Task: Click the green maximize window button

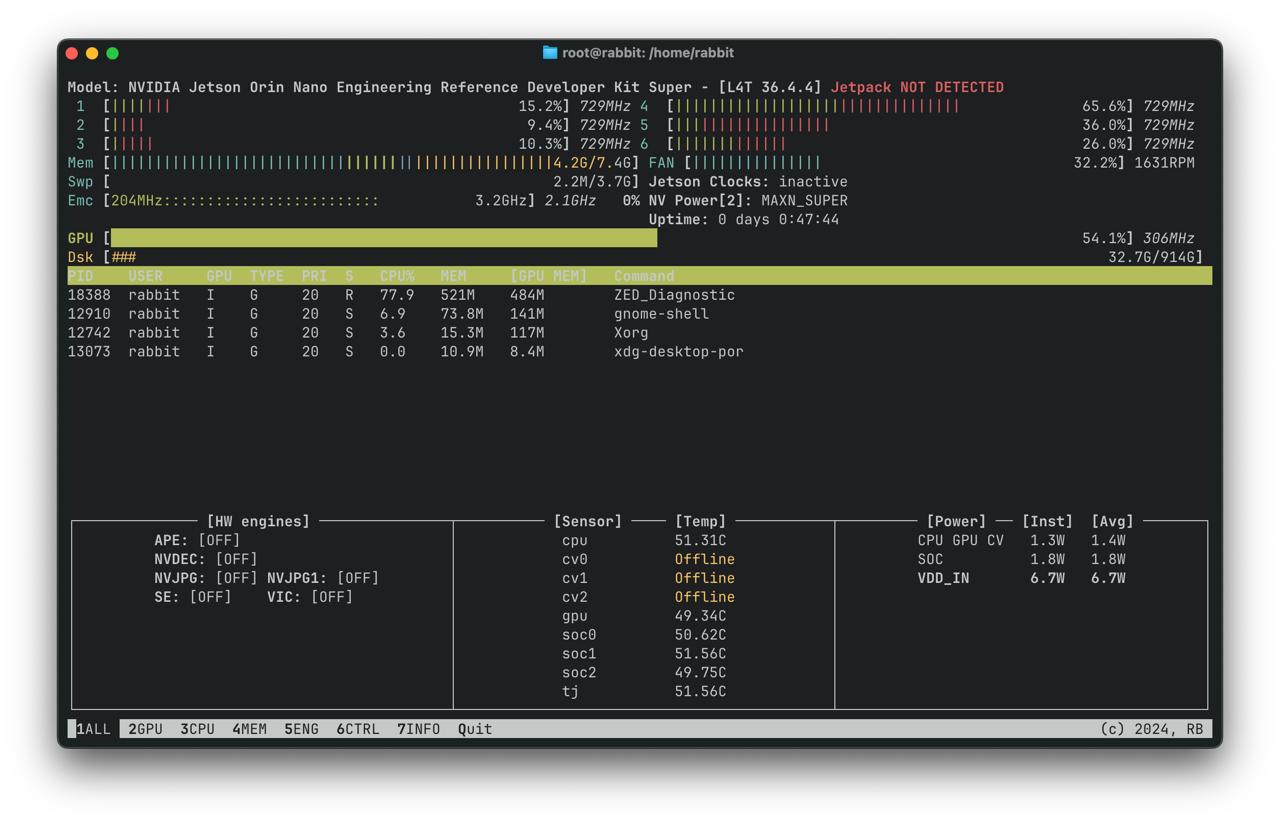Action: 113,53
